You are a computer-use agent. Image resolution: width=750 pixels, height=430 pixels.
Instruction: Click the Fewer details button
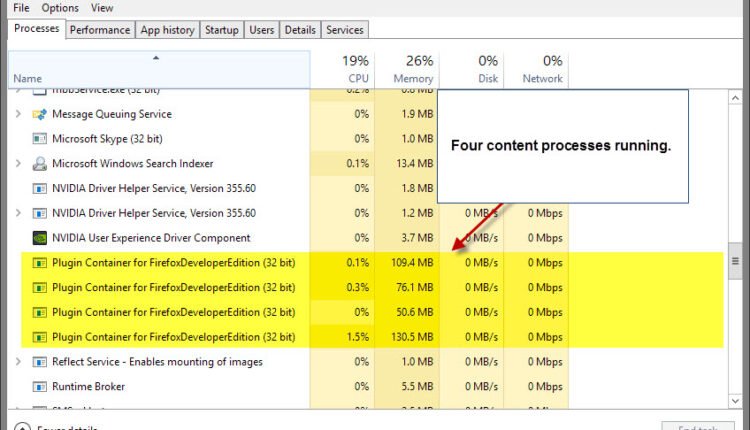(x=56, y=427)
